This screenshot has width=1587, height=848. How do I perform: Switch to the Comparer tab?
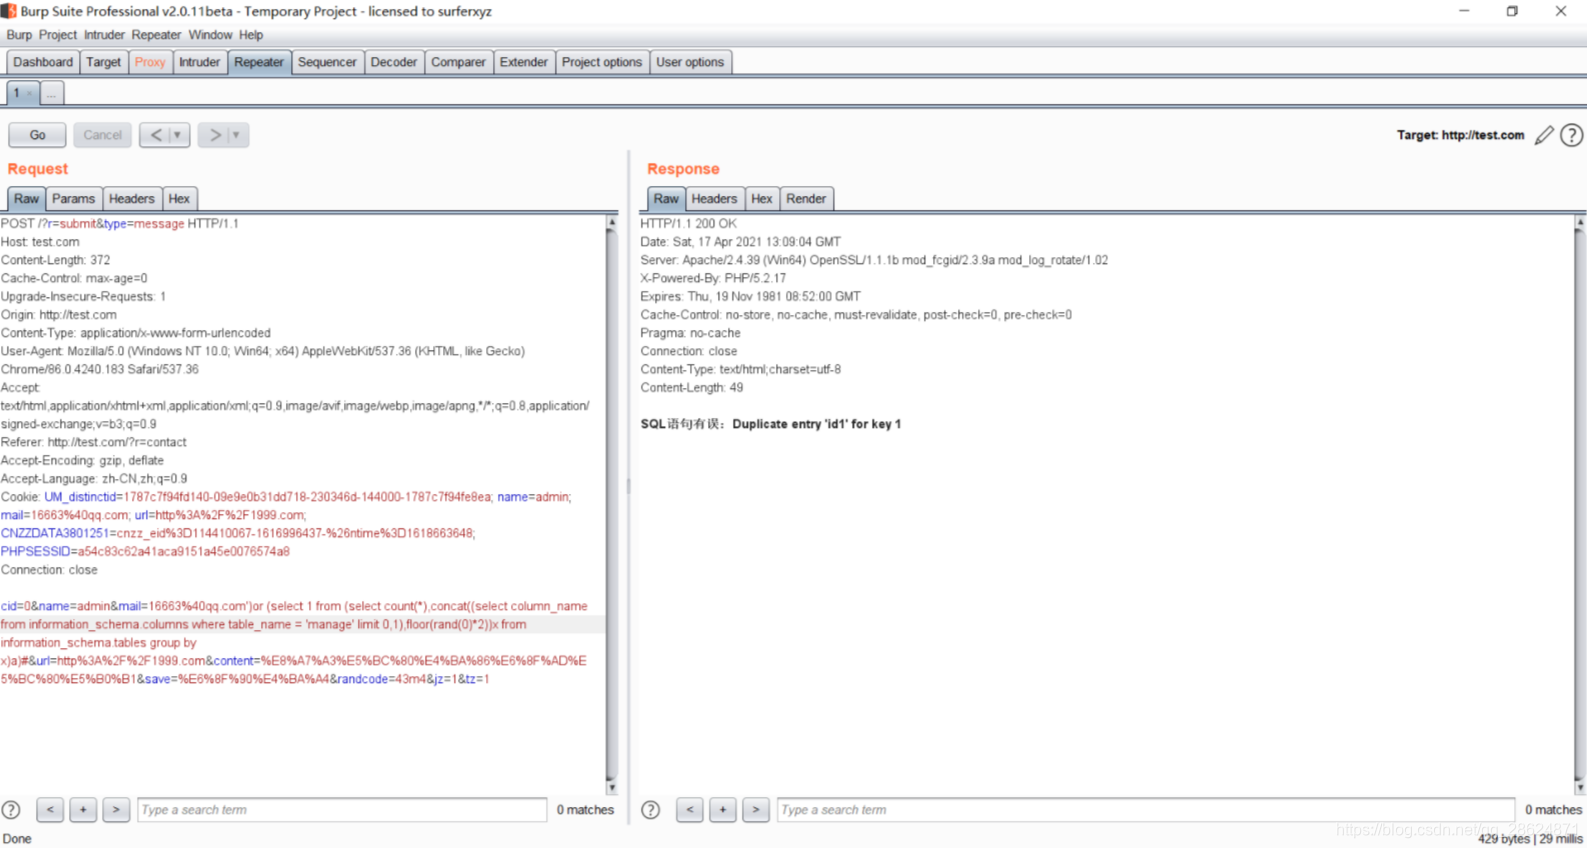click(x=458, y=62)
